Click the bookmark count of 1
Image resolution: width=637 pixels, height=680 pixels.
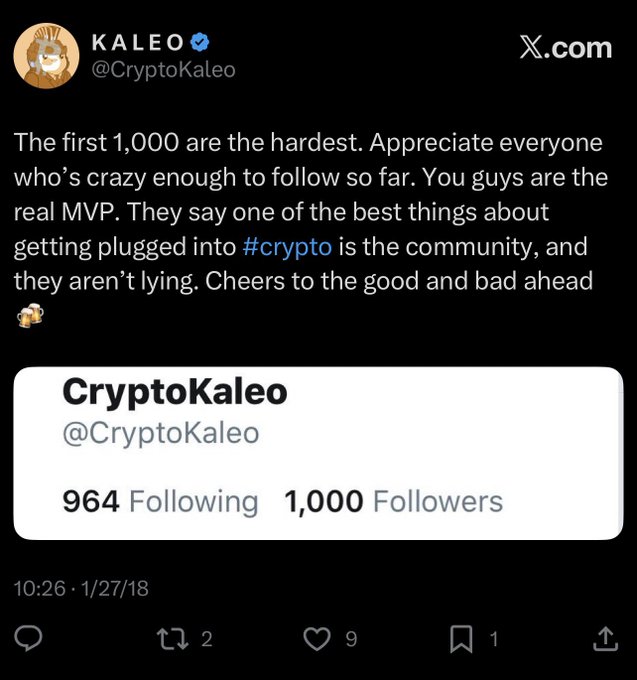coord(492,639)
